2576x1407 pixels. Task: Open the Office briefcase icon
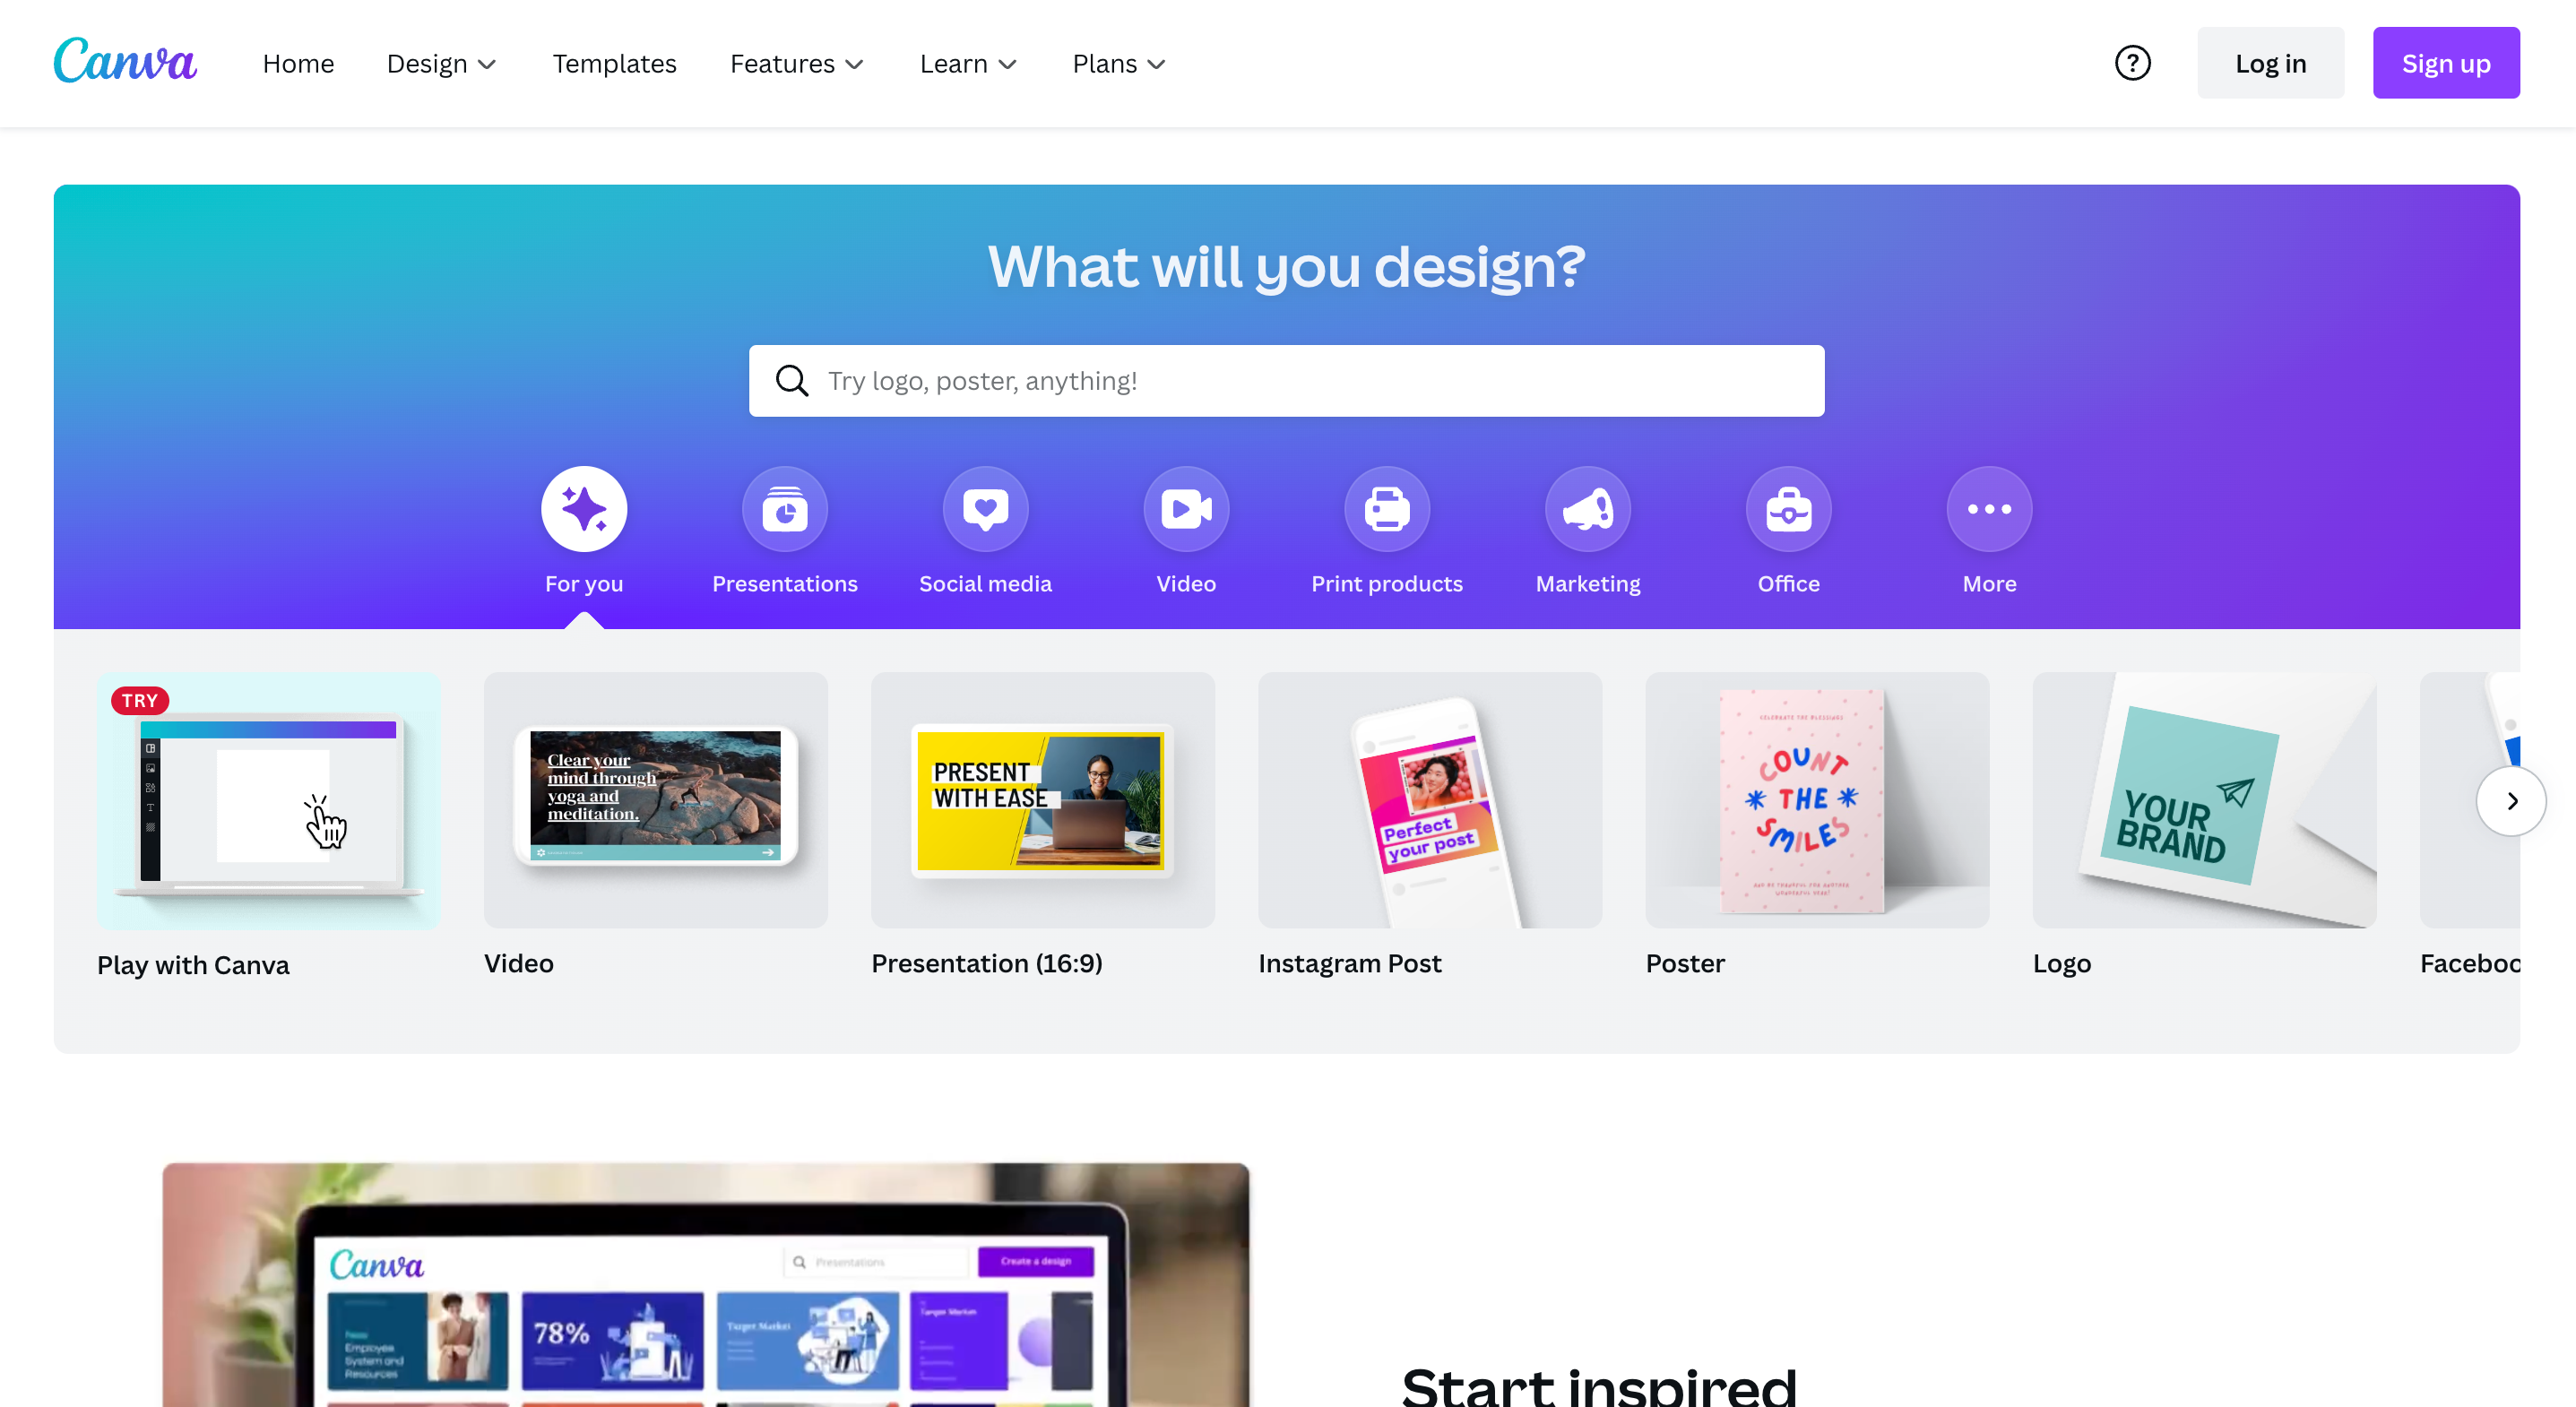[1789, 509]
